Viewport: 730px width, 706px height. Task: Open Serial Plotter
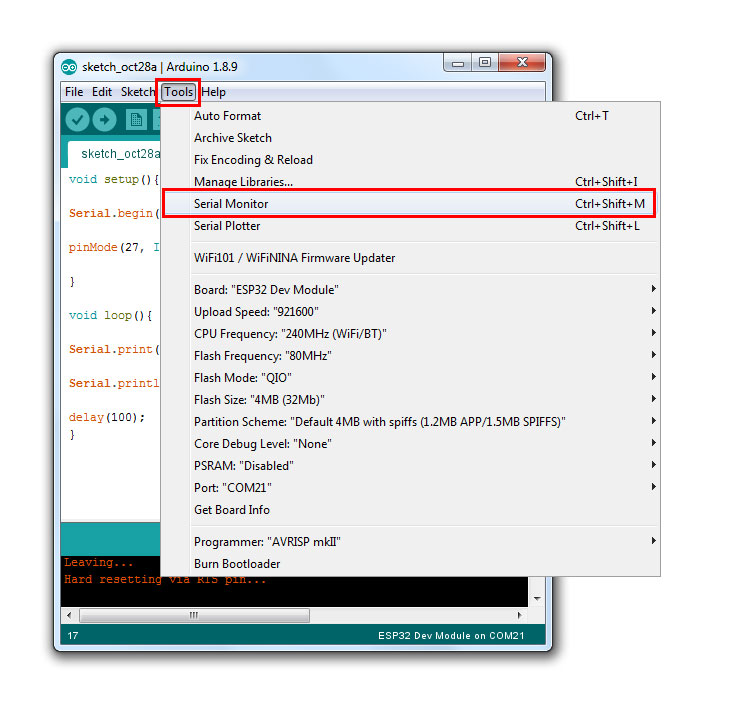411,226
